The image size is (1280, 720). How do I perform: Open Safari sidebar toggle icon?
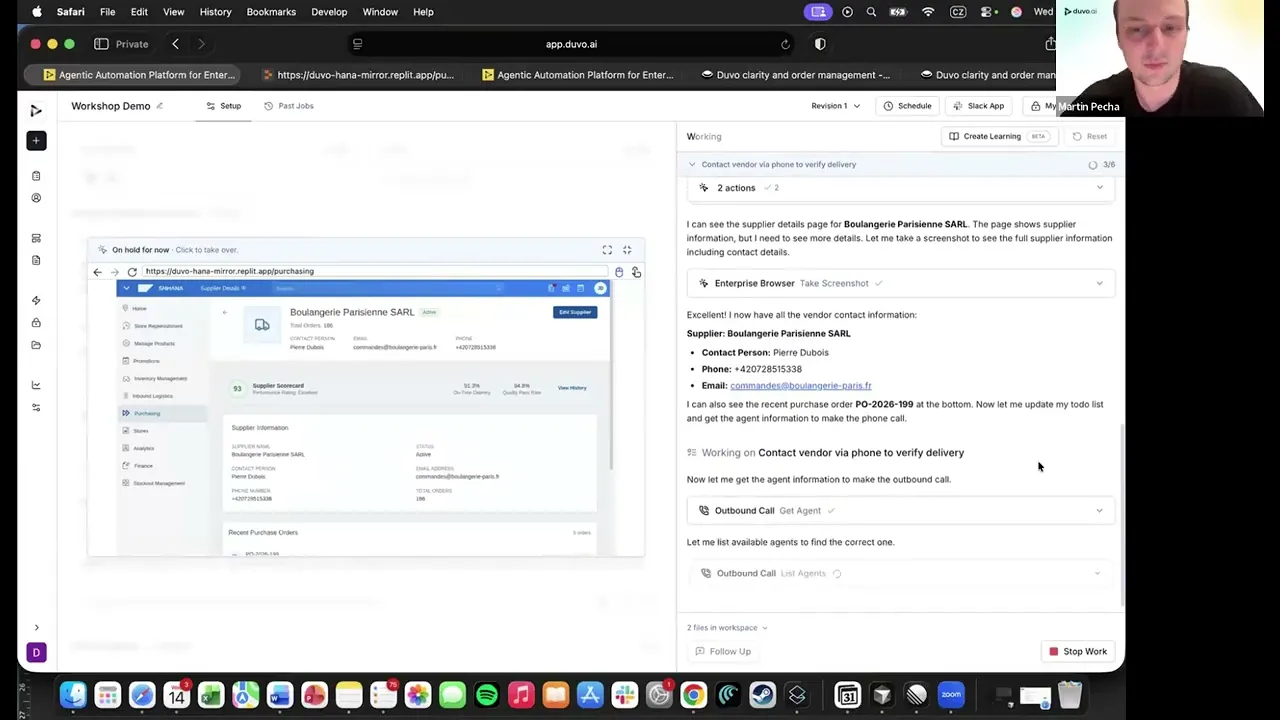pyautogui.click(x=101, y=44)
